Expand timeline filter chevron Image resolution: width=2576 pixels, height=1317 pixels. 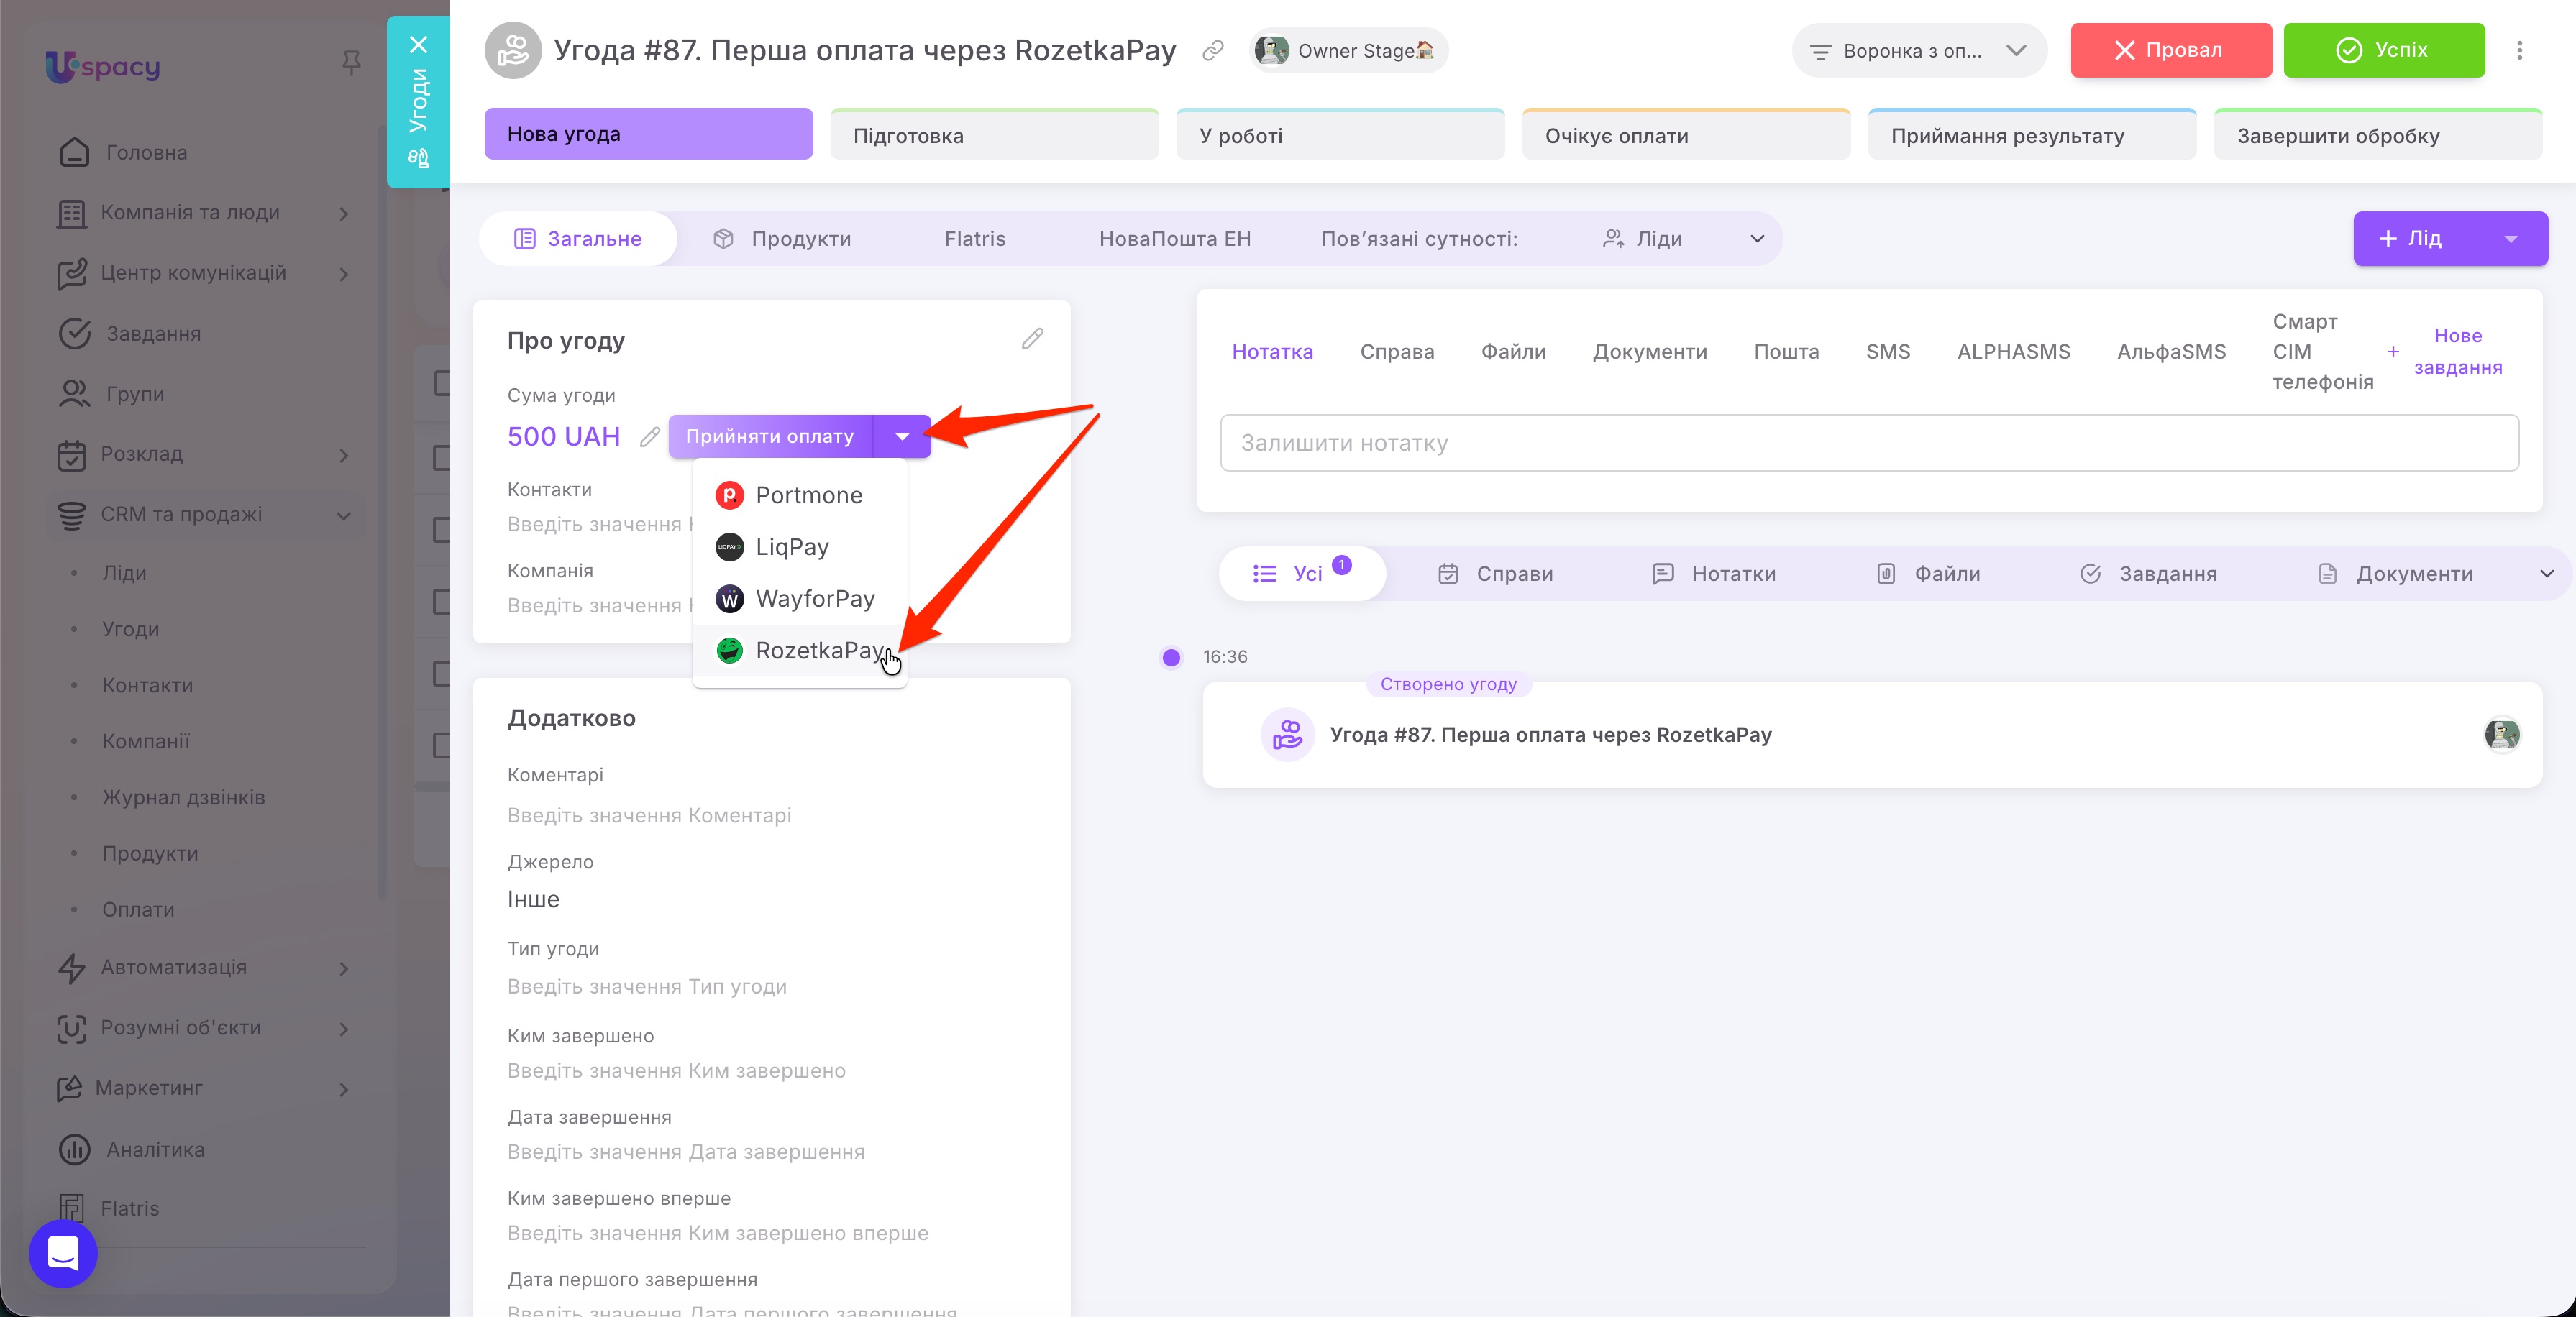coord(2546,574)
